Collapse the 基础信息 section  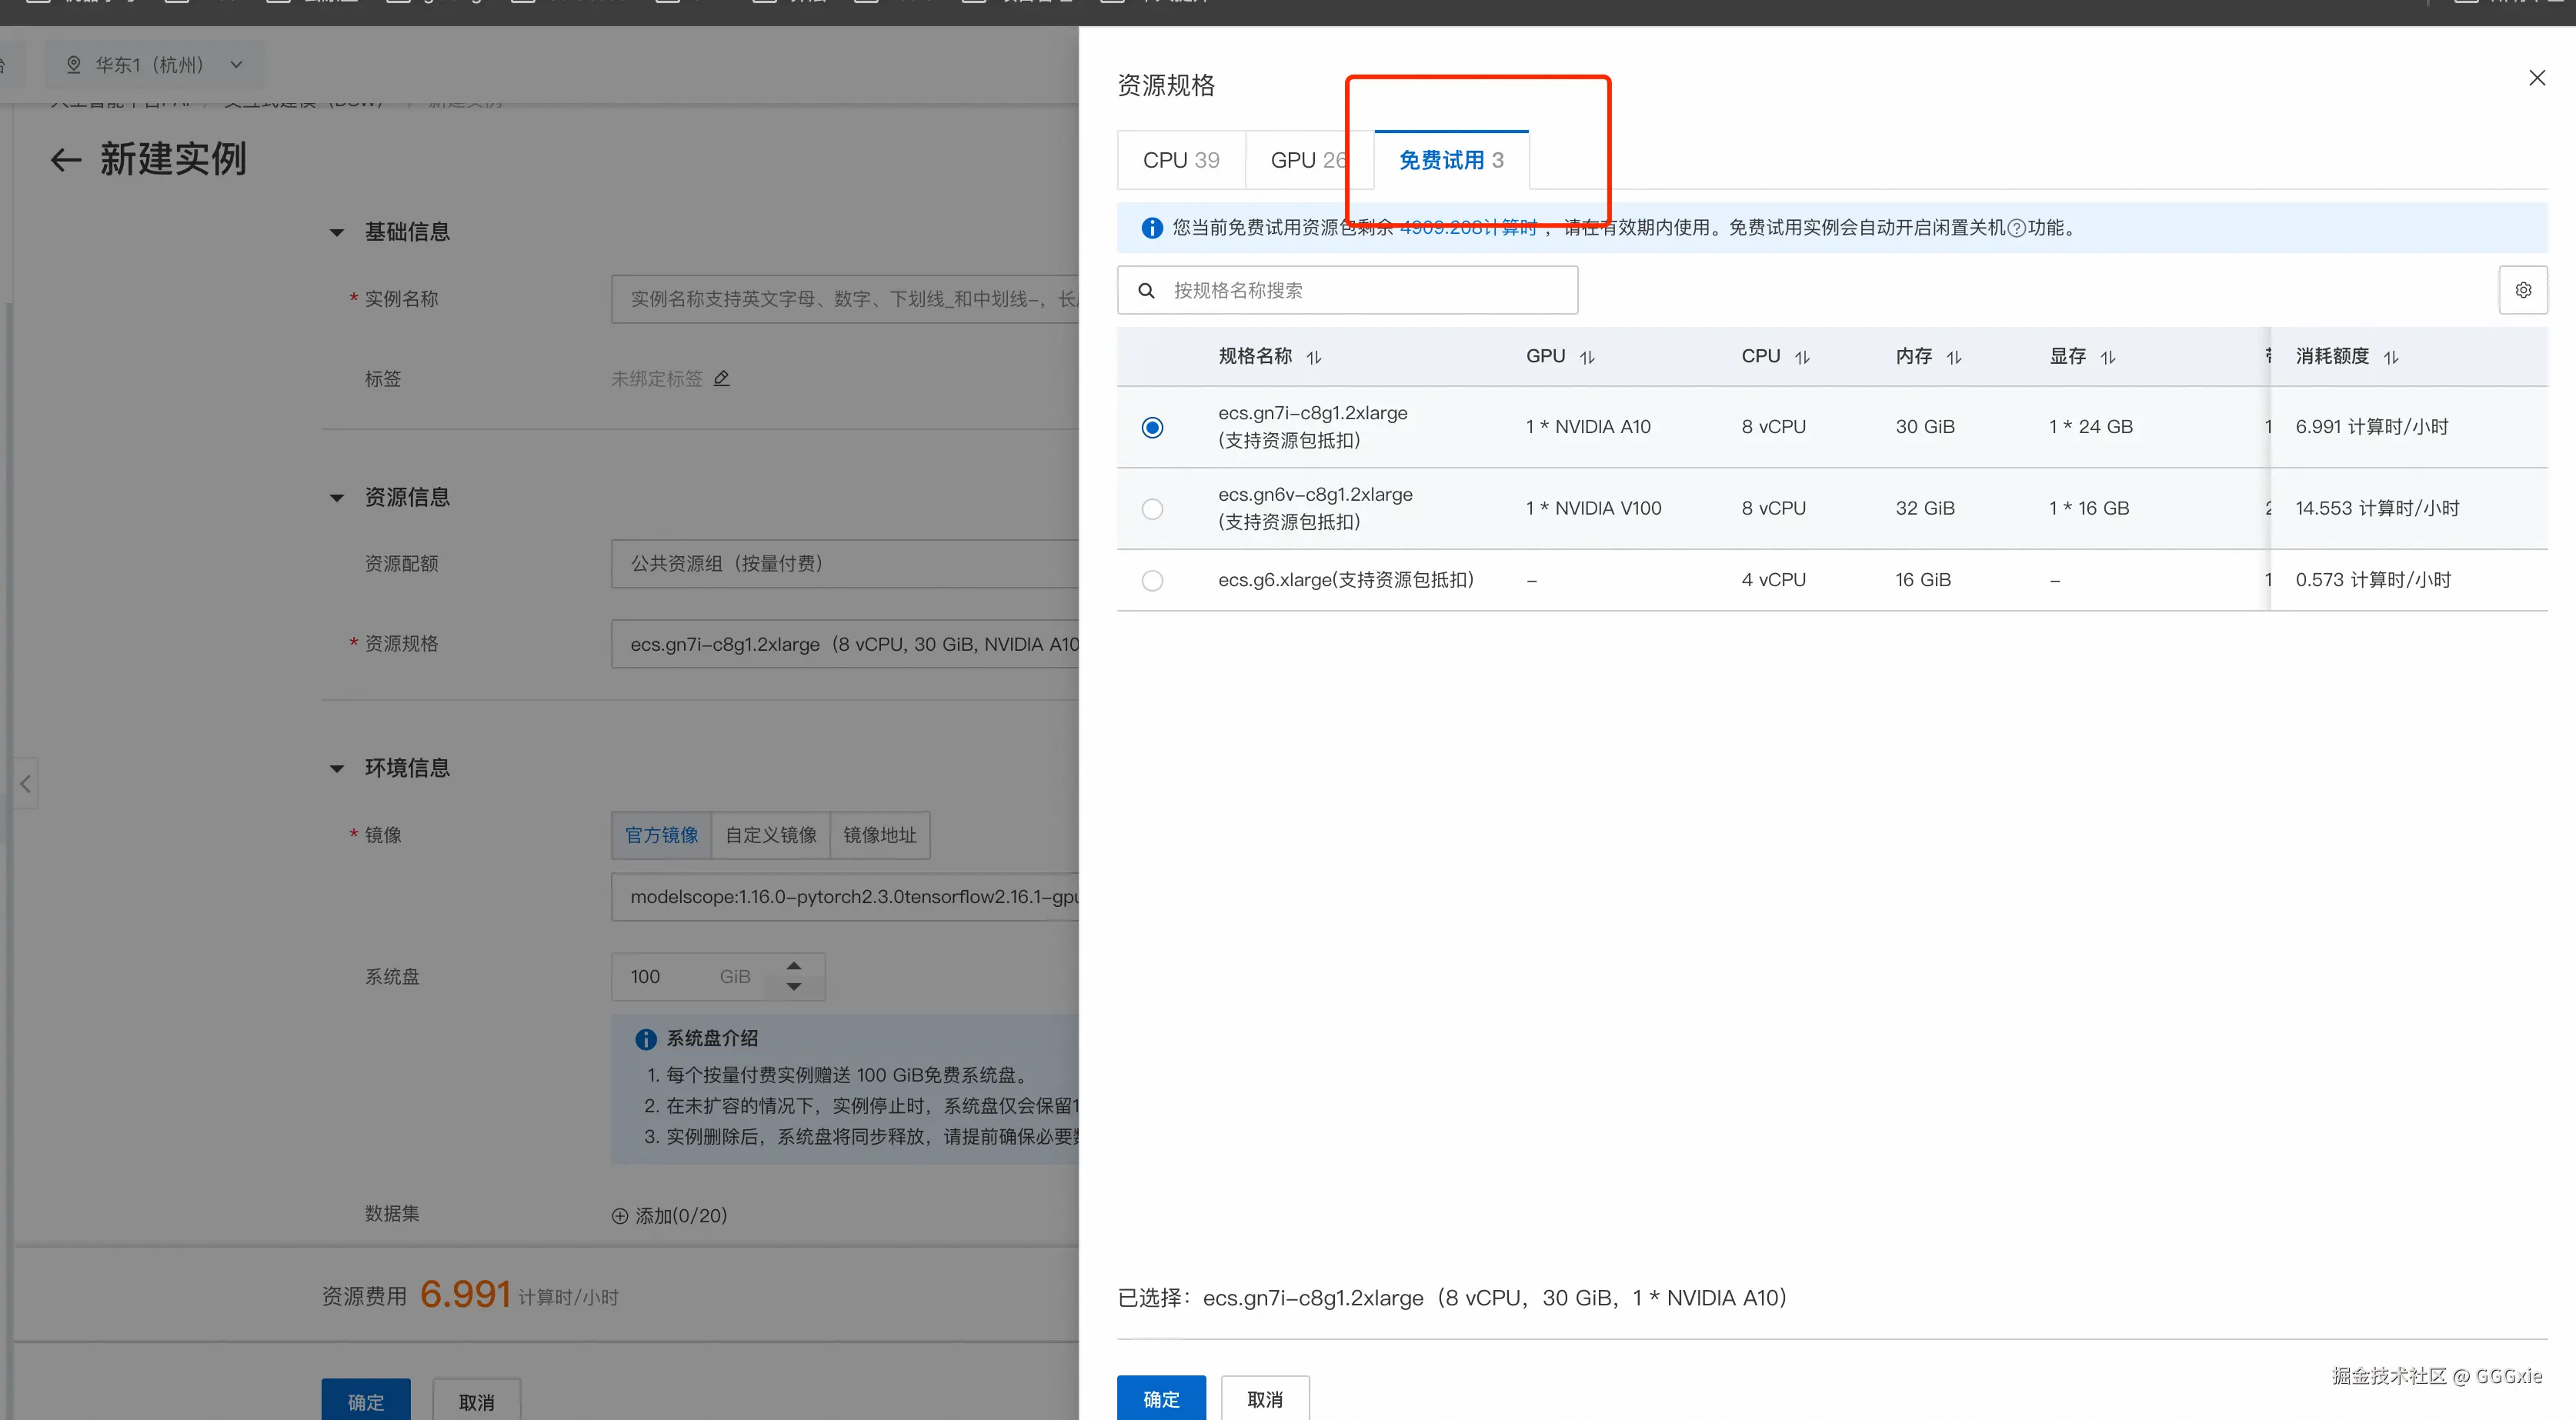click(337, 233)
